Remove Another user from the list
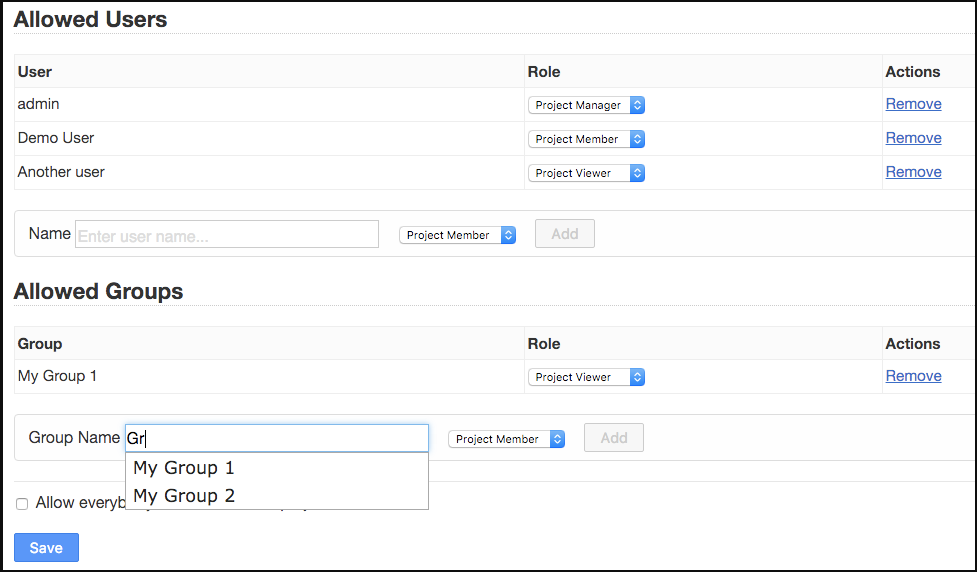Screen dimensions: 977x572 click(x=913, y=172)
